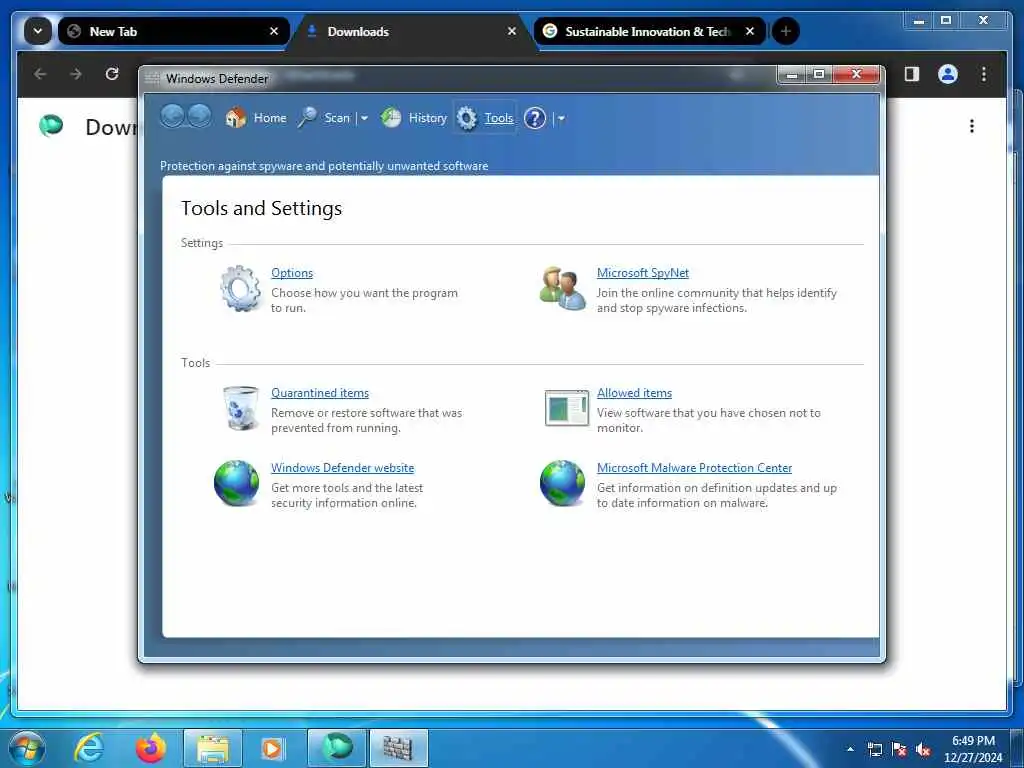Click the Allowed items window icon
The width and height of the screenshot is (1024, 768).
[x=566, y=408]
